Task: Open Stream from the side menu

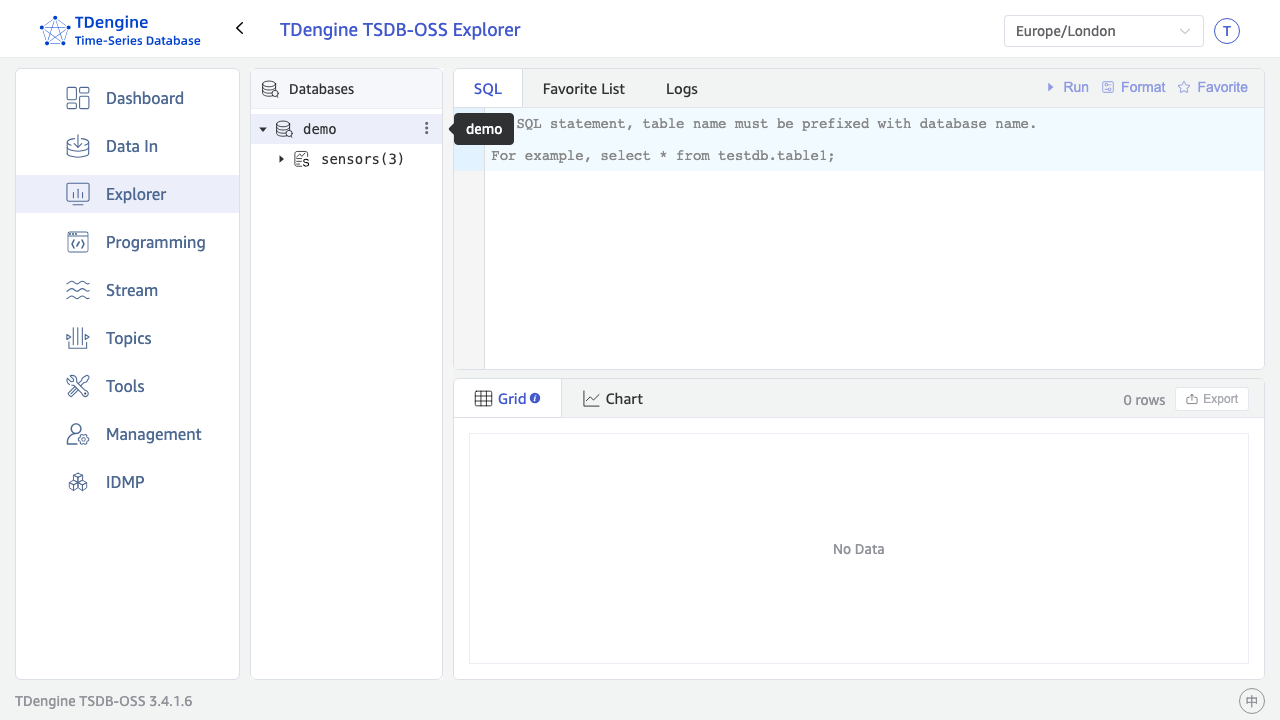Action: click(127, 290)
